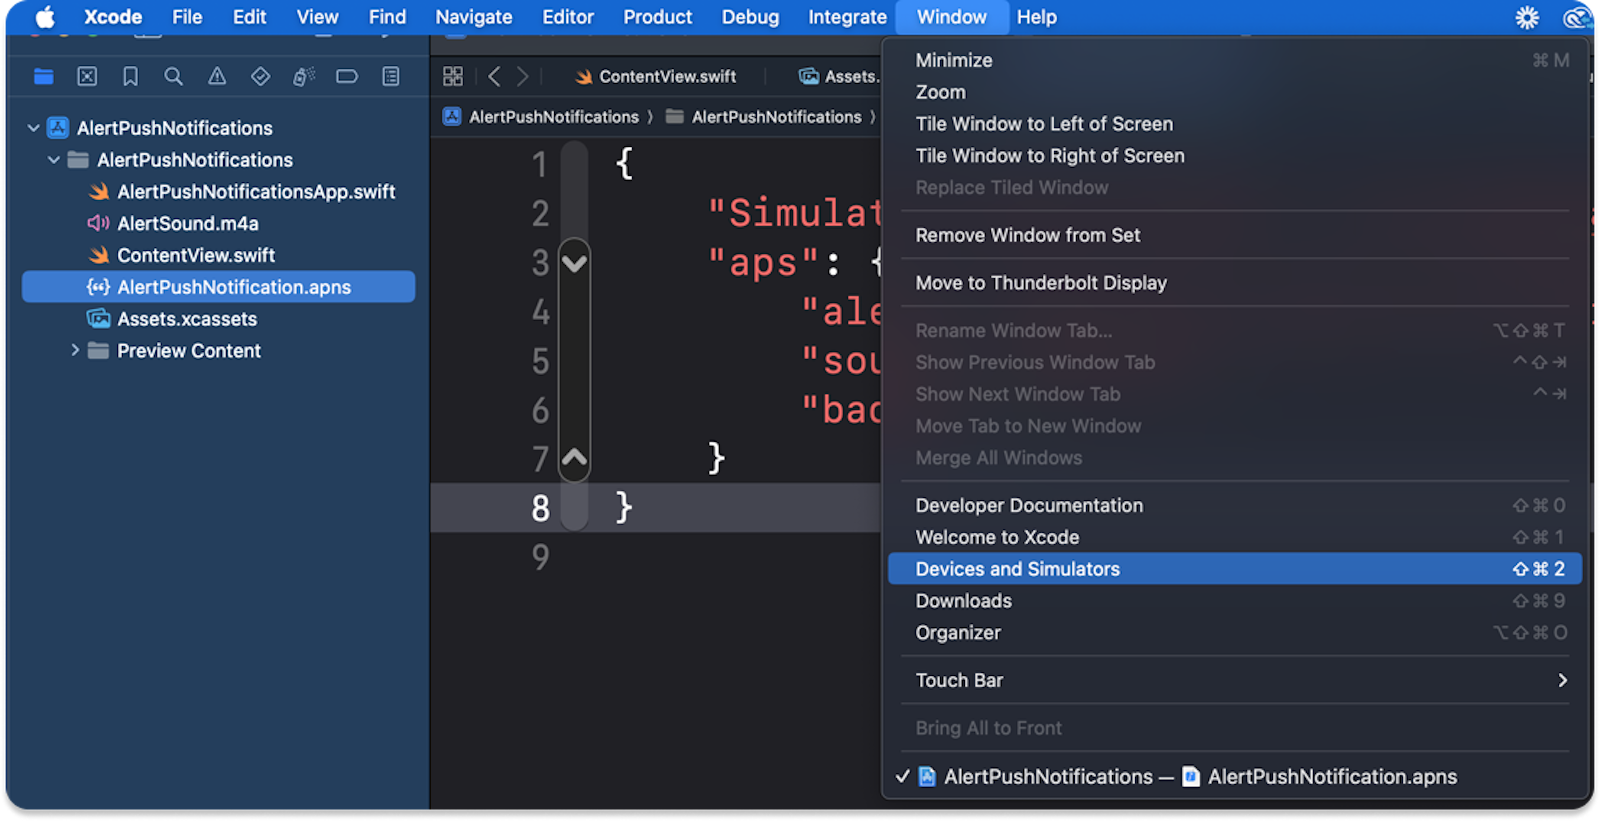Open Developer Documentation
The height and width of the screenshot is (821, 1600).
click(1235, 506)
